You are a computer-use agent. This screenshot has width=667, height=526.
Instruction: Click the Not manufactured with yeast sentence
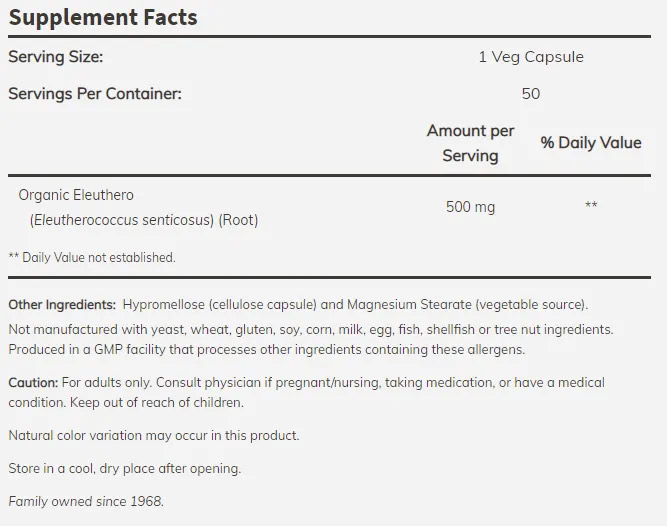(311, 329)
